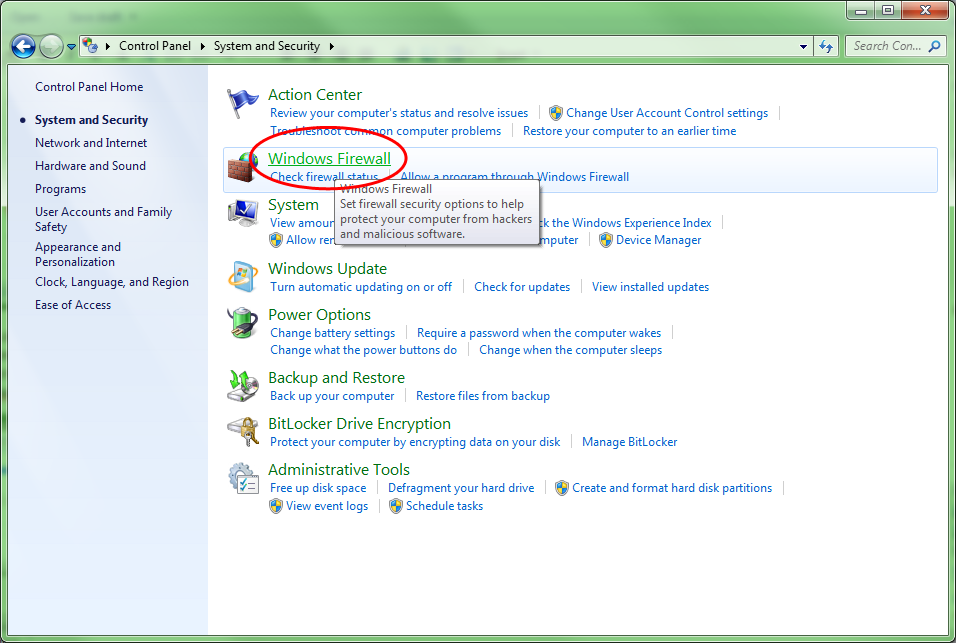Open the recent pages dropdown arrow
This screenshot has height=643, width=956.
point(71,47)
